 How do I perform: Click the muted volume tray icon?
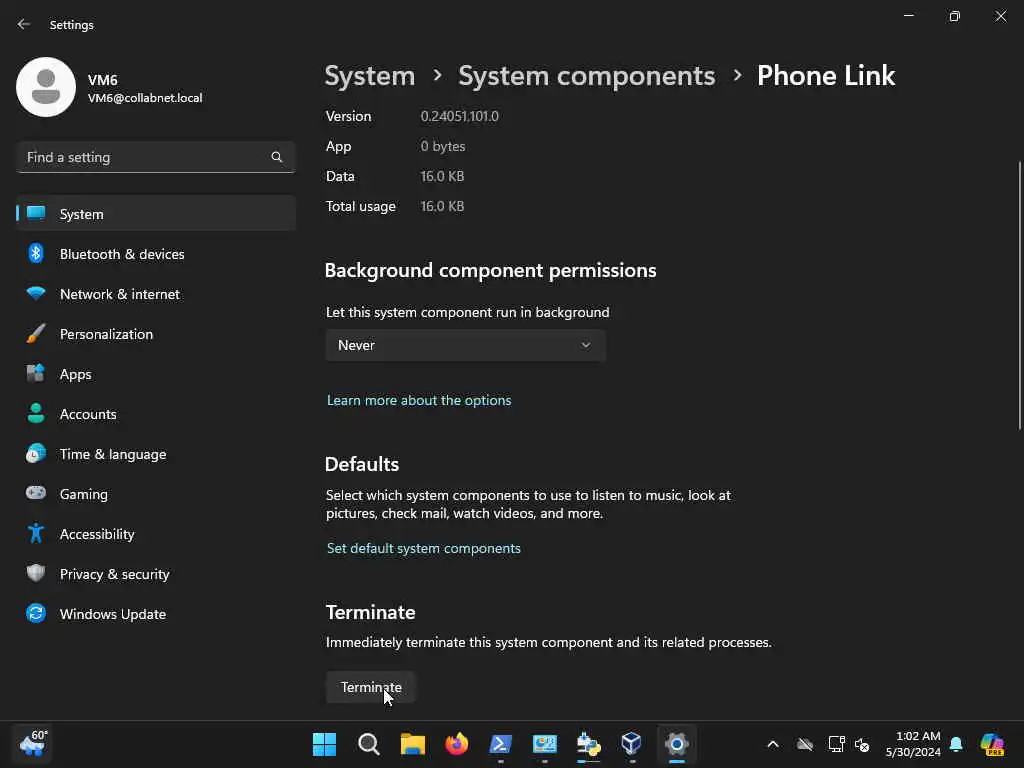(x=862, y=744)
